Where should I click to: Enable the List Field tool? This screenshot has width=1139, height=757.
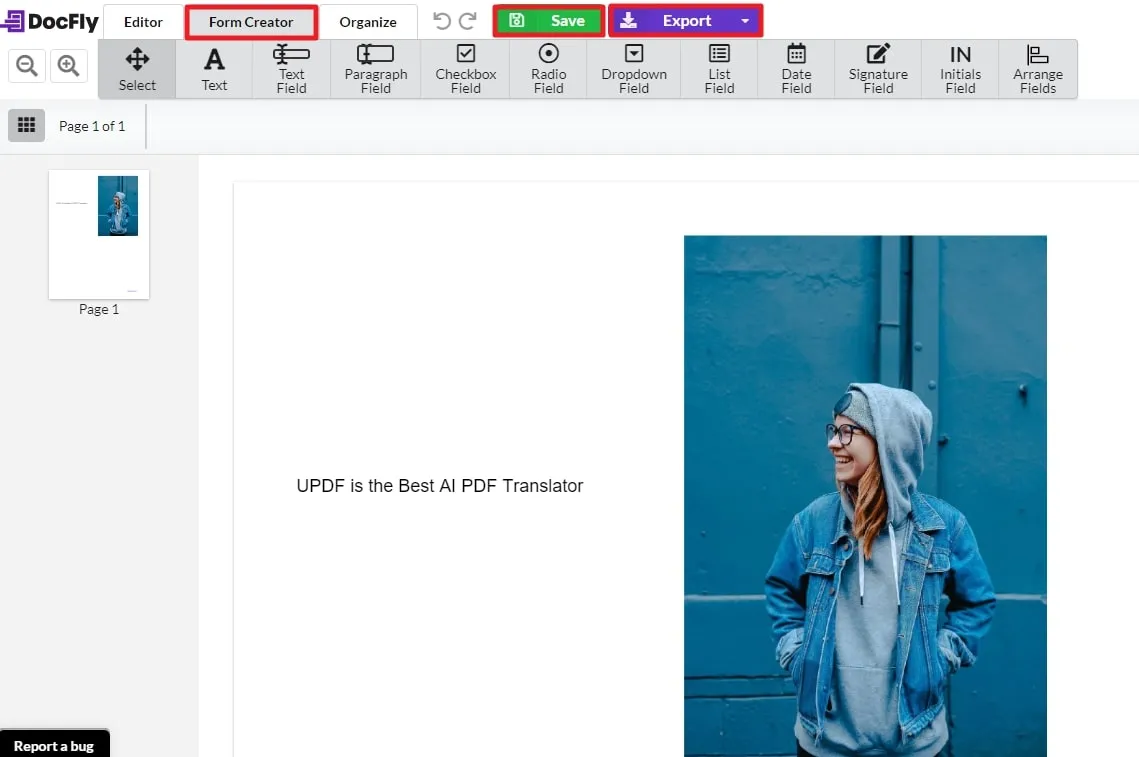pos(719,68)
